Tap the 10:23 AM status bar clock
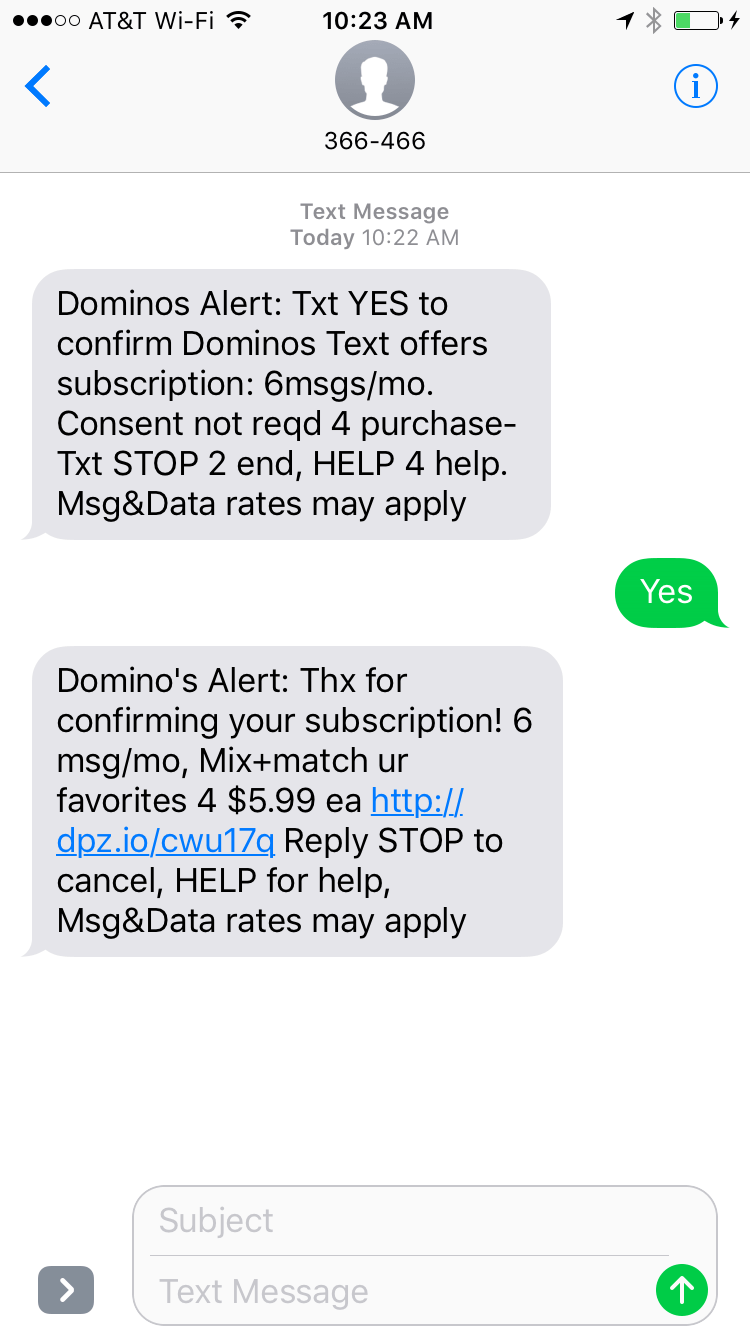This screenshot has width=750, height=1334. pos(377,20)
